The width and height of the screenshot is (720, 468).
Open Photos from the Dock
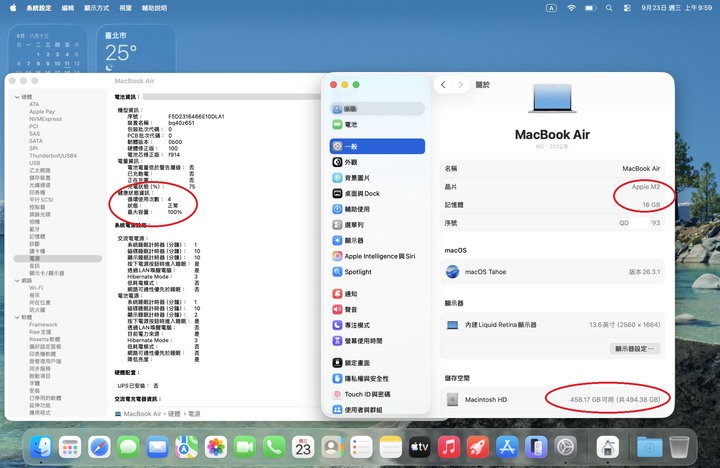(216, 447)
